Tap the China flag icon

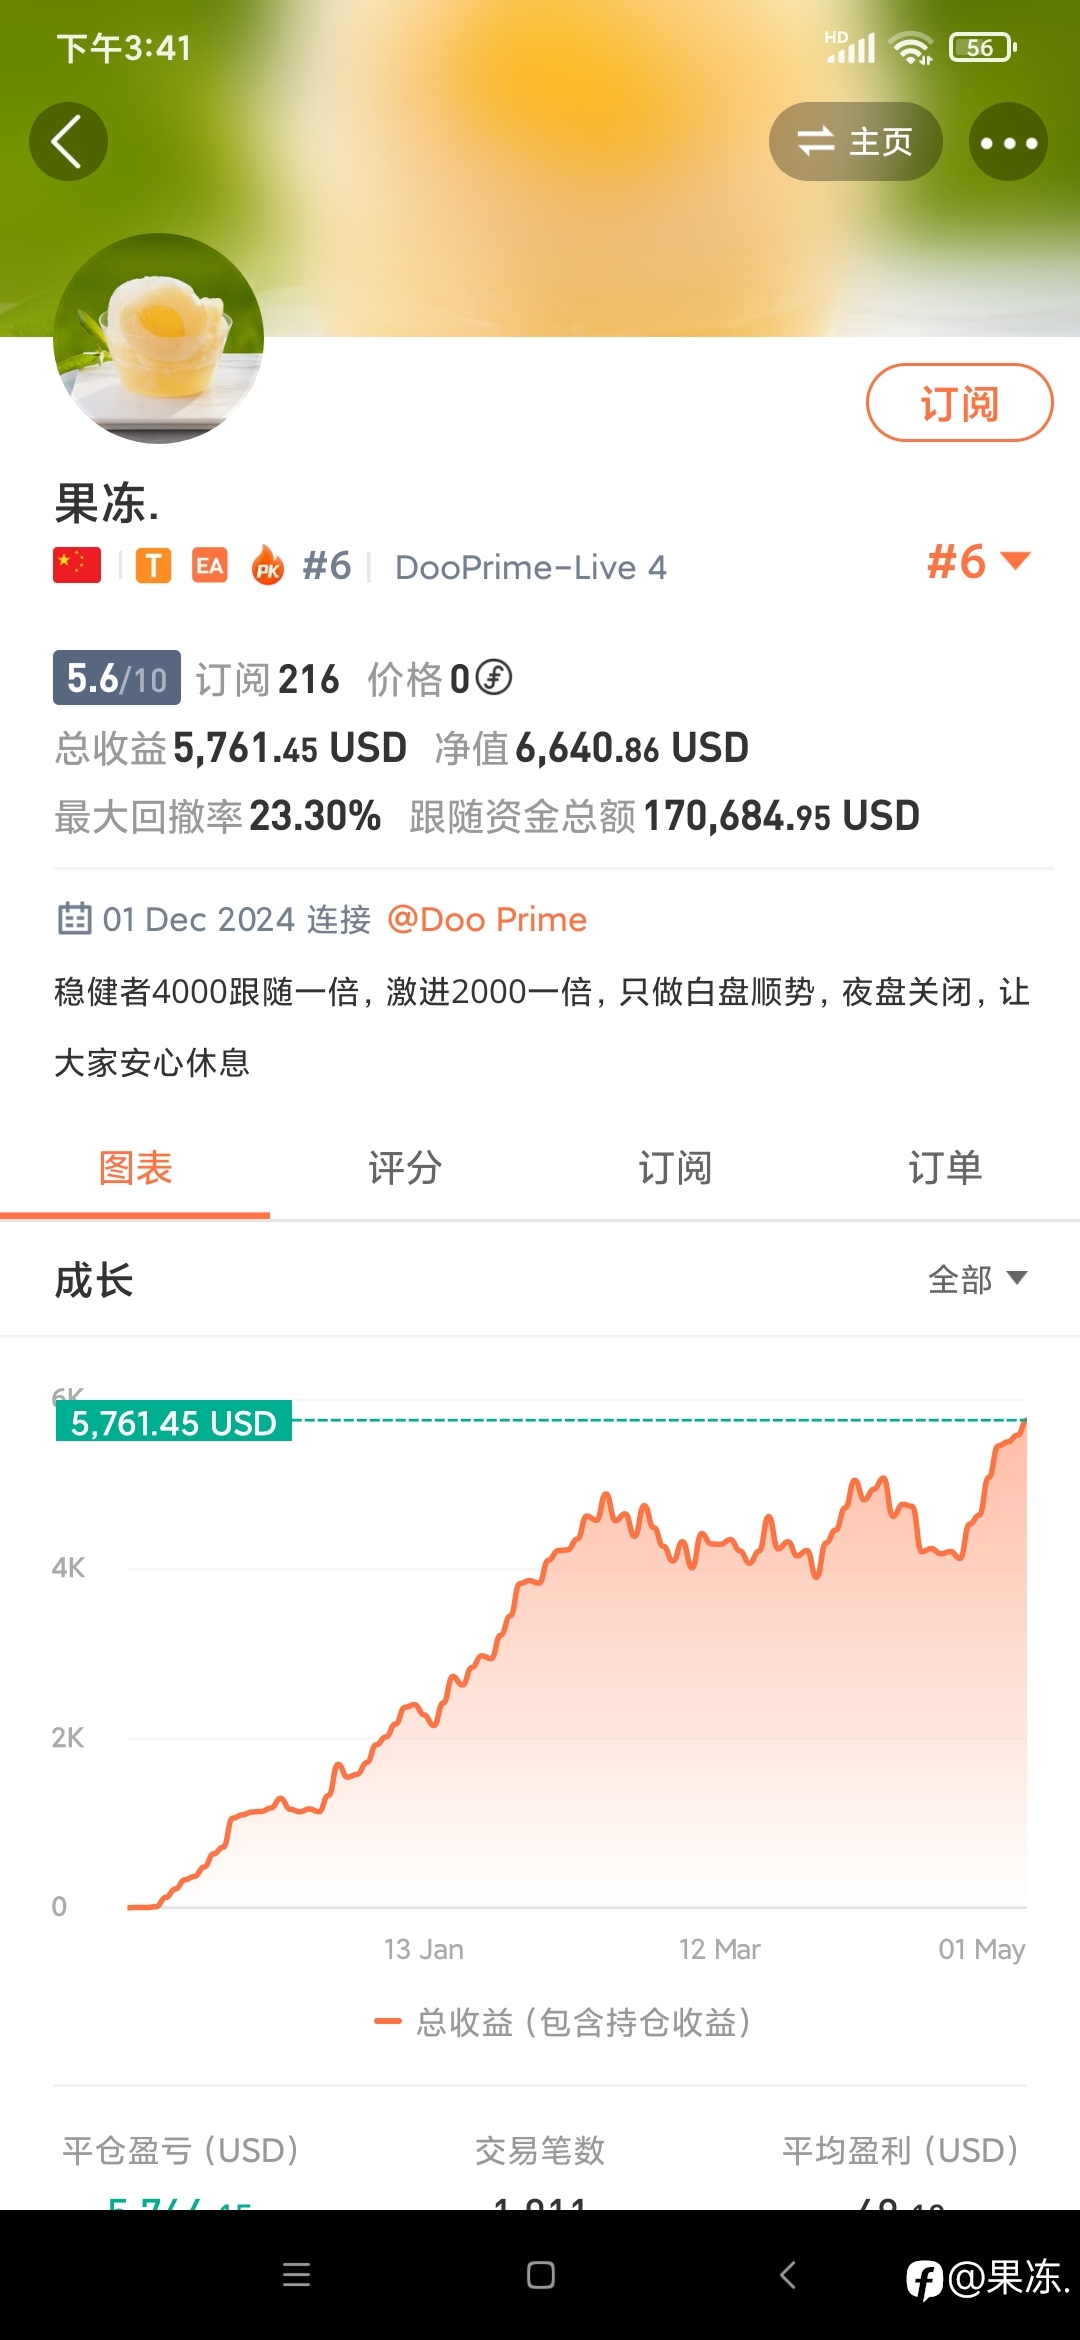[77, 565]
